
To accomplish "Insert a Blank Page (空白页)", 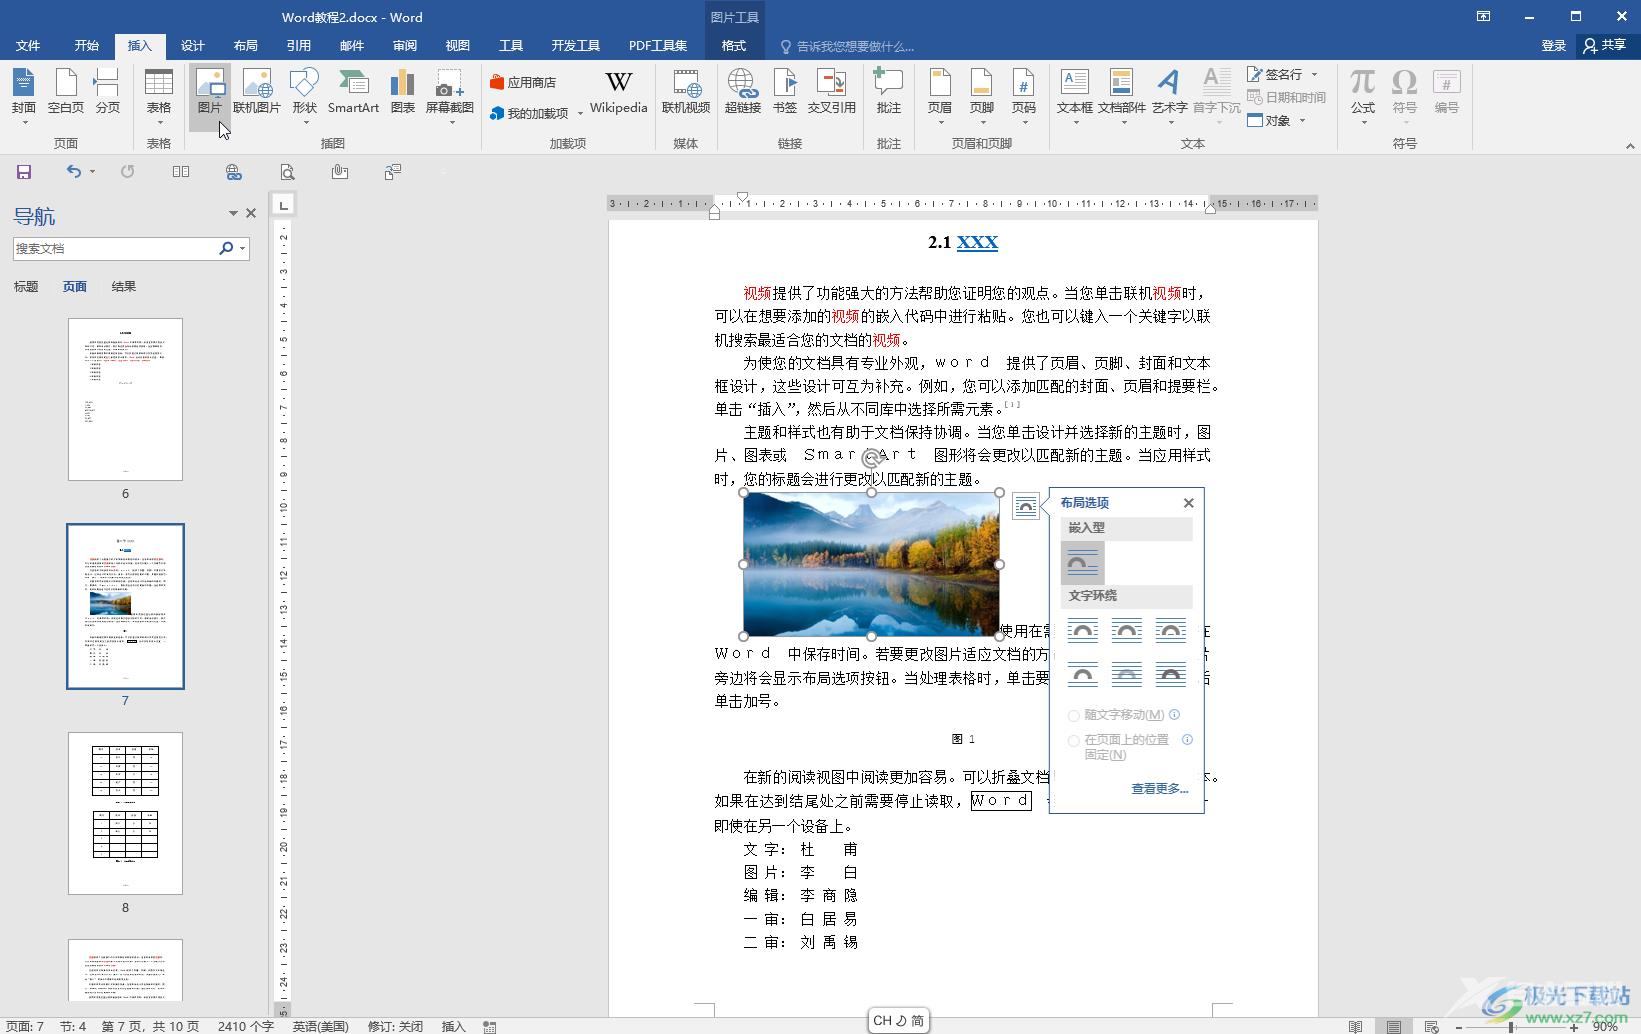I will pyautogui.click(x=66, y=92).
